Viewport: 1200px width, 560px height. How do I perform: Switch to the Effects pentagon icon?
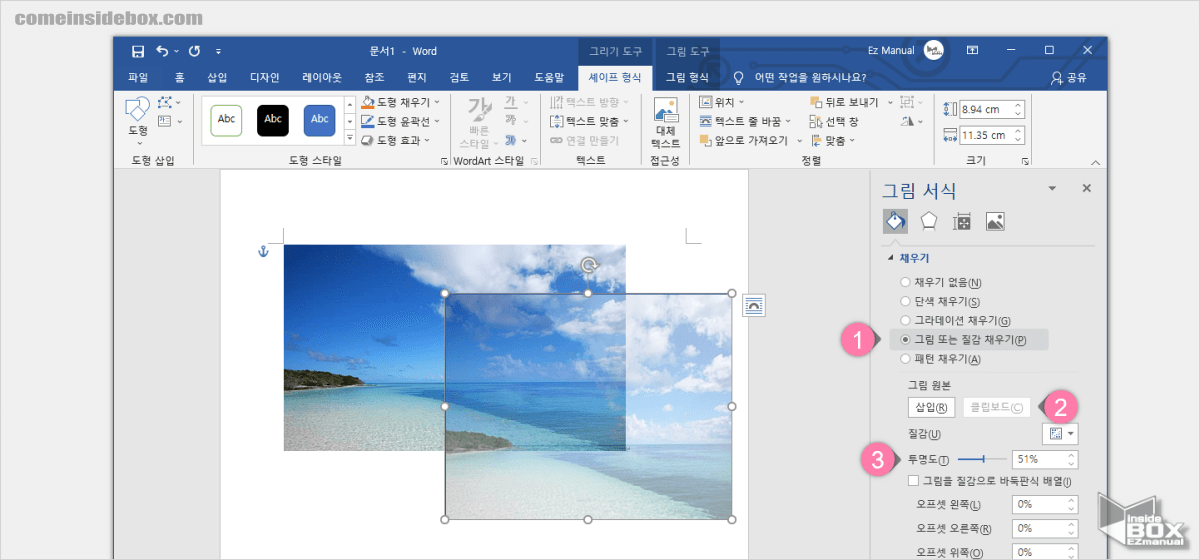(929, 222)
